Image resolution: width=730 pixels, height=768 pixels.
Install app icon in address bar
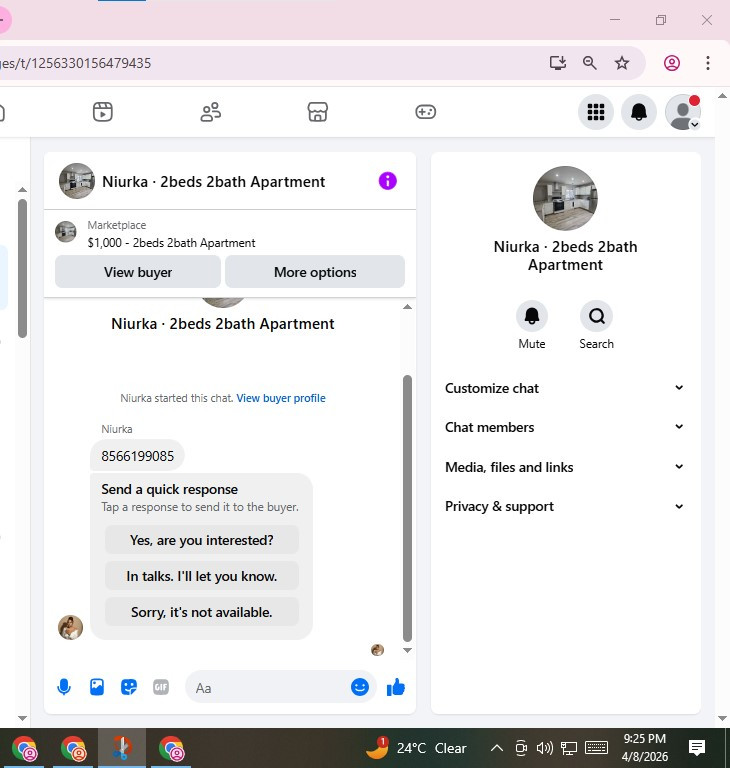pyautogui.click(x=558, y=63)
